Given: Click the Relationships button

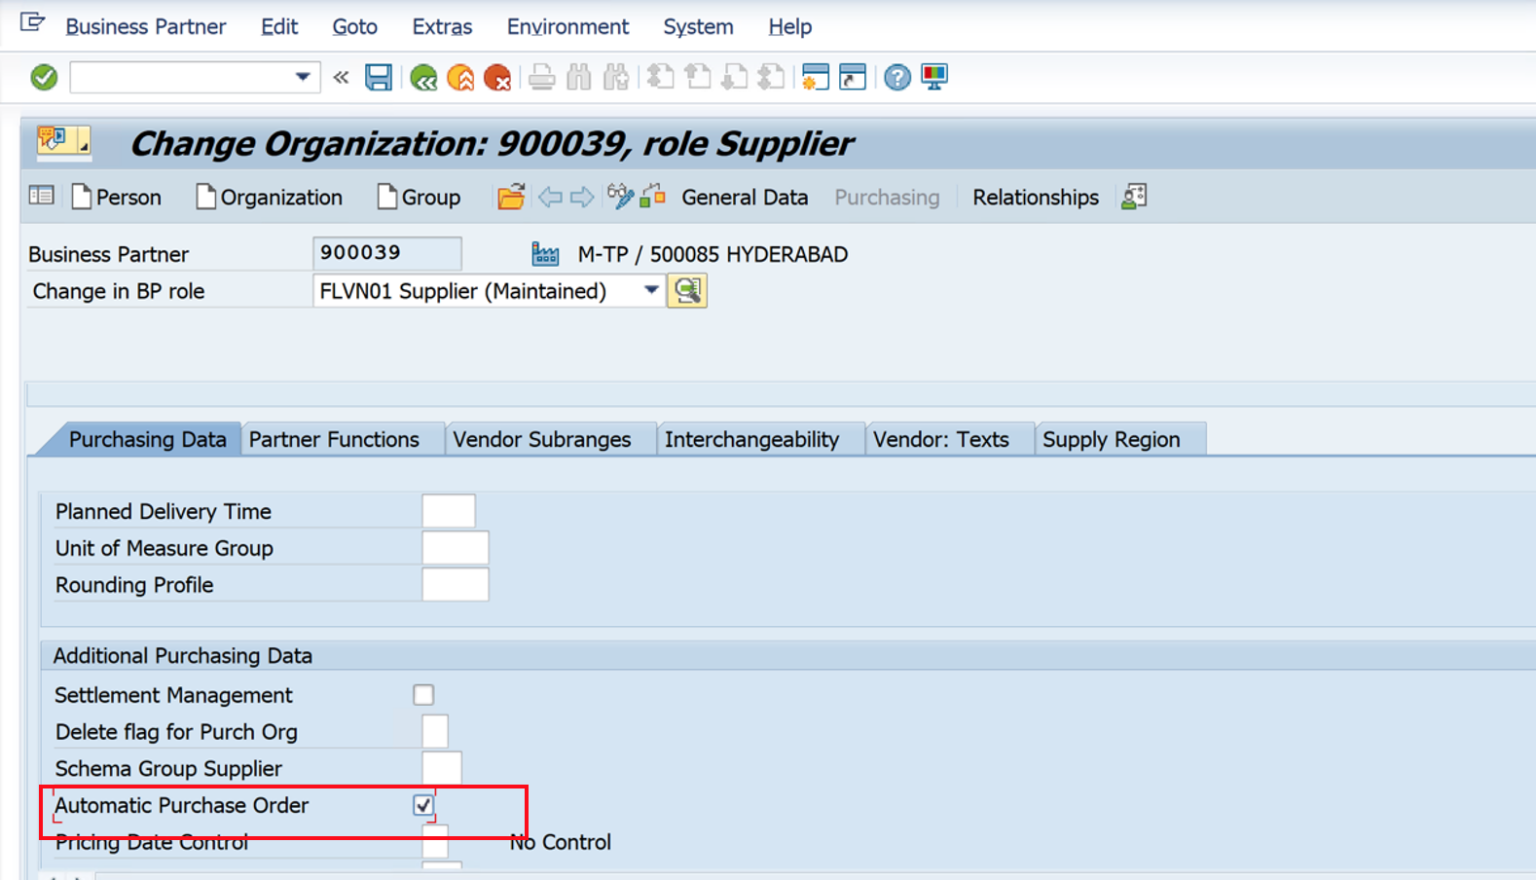Looking at the screenshot, I should coord(1035,197).
